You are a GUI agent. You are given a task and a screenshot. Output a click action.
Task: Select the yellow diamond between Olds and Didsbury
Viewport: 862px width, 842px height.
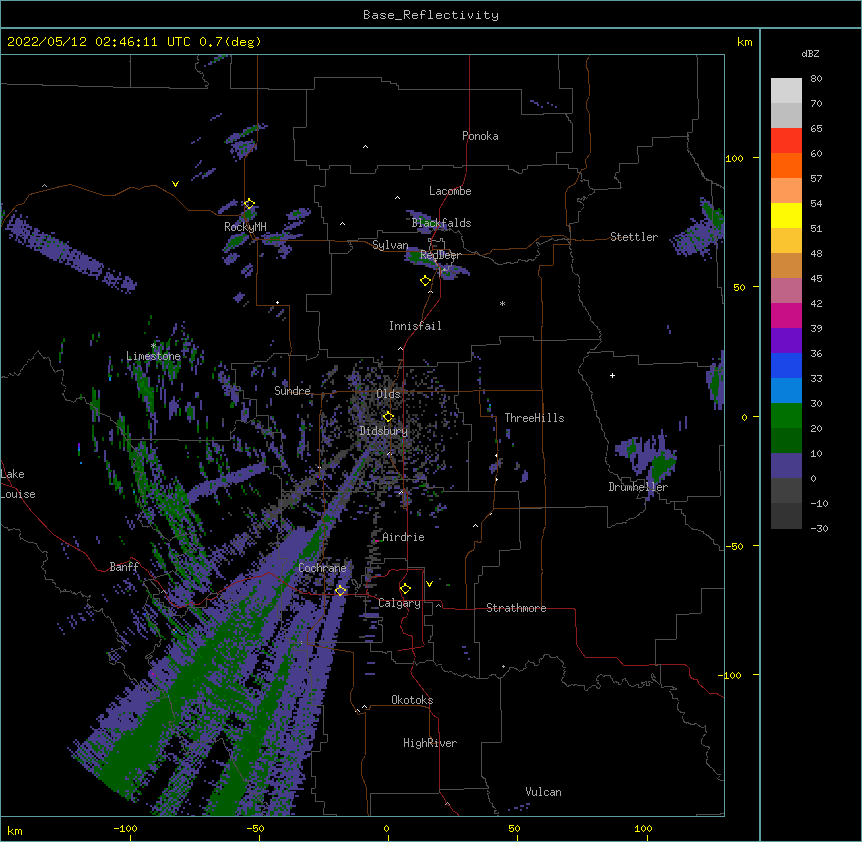point(388,416)
